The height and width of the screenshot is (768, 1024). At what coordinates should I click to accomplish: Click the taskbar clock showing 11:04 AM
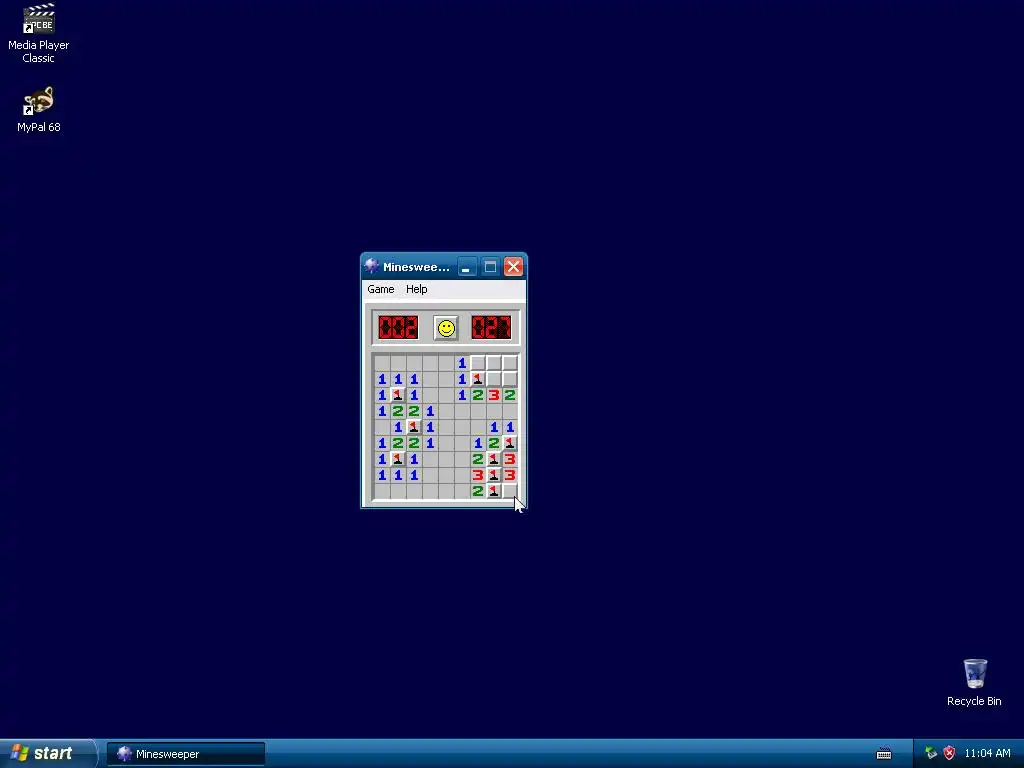click(x=987, y=754)
